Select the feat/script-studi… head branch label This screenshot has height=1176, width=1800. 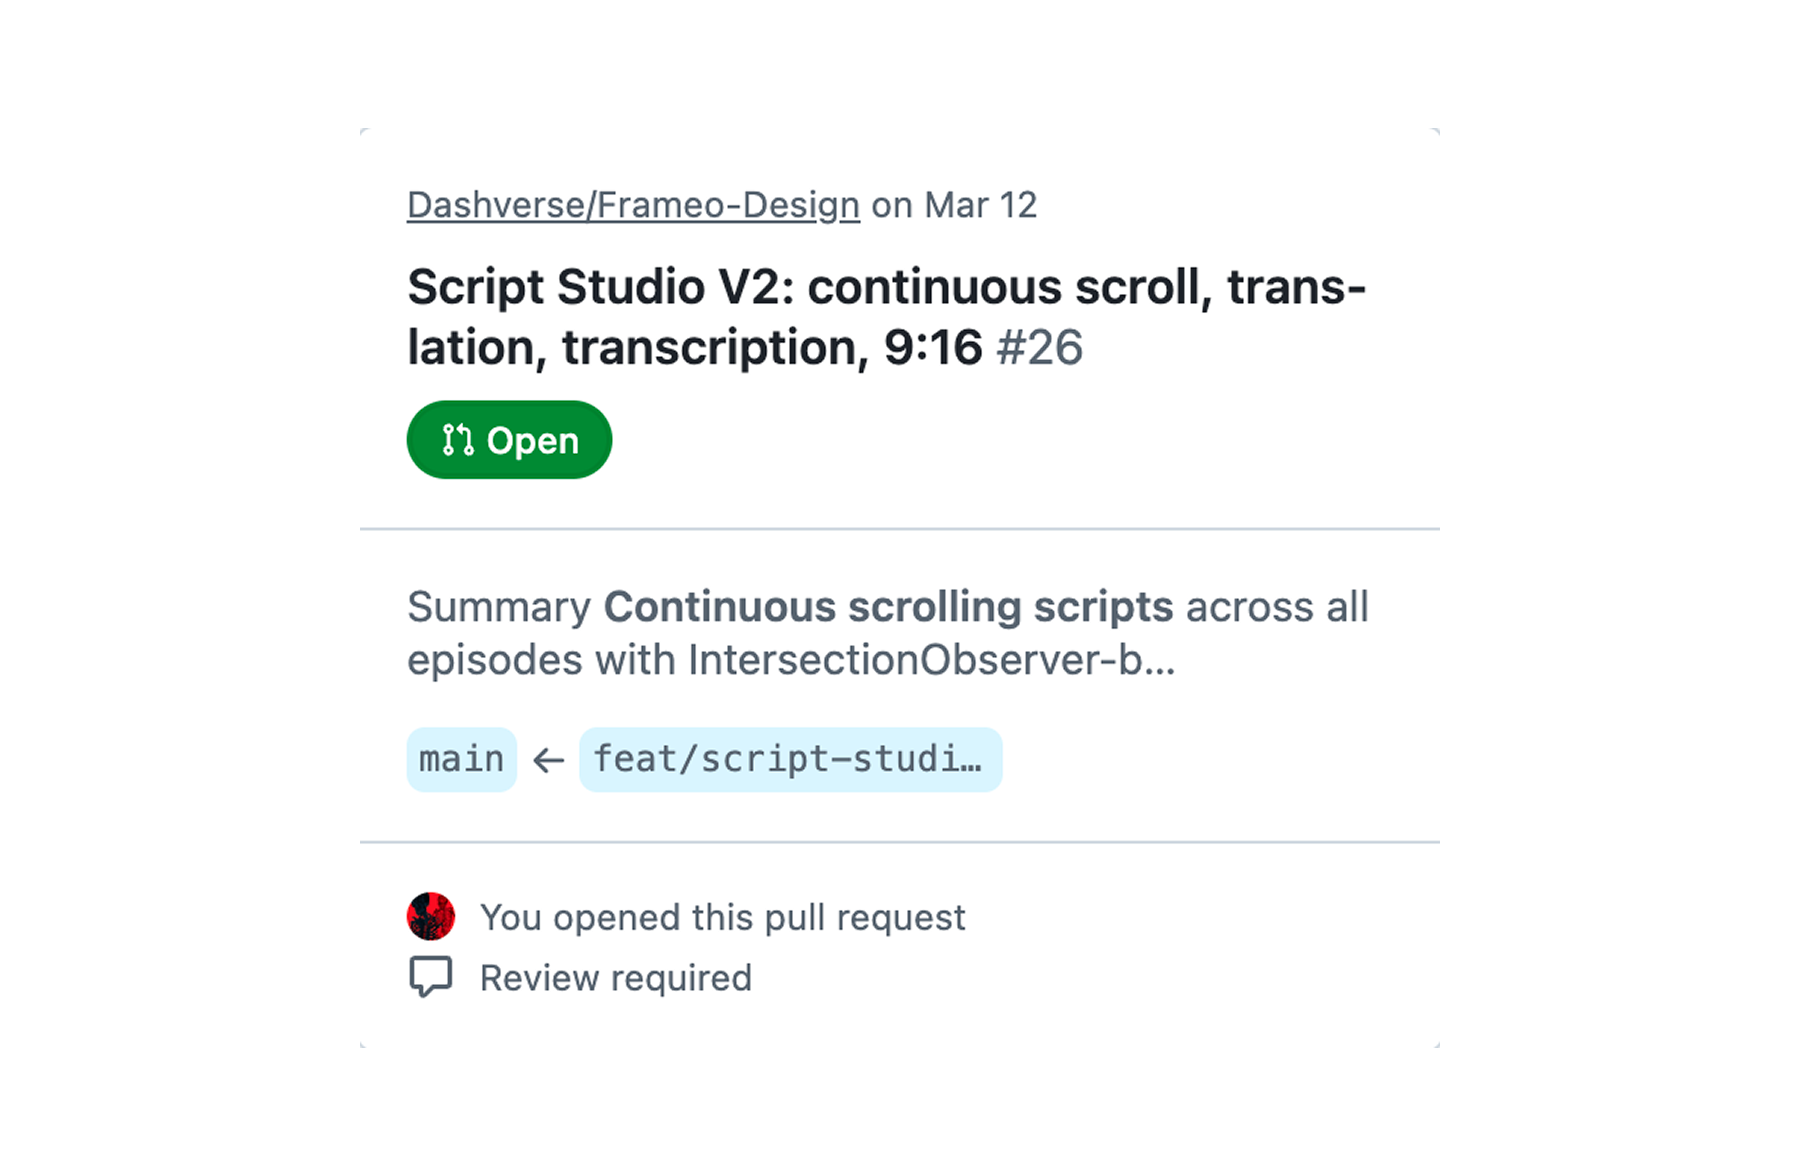(x=789, y=760)
